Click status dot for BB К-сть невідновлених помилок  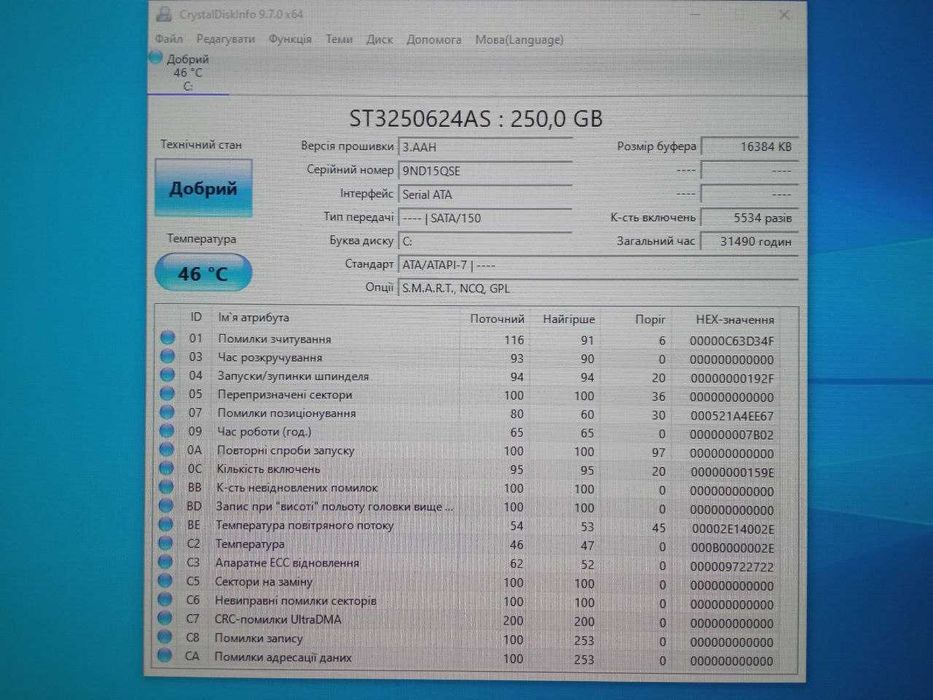166,487
